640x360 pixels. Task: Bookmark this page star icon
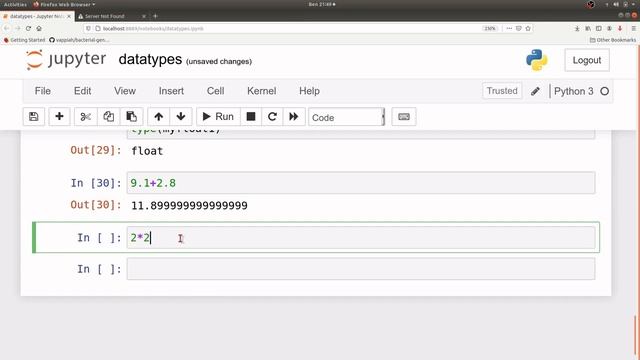tap(528, 29)
